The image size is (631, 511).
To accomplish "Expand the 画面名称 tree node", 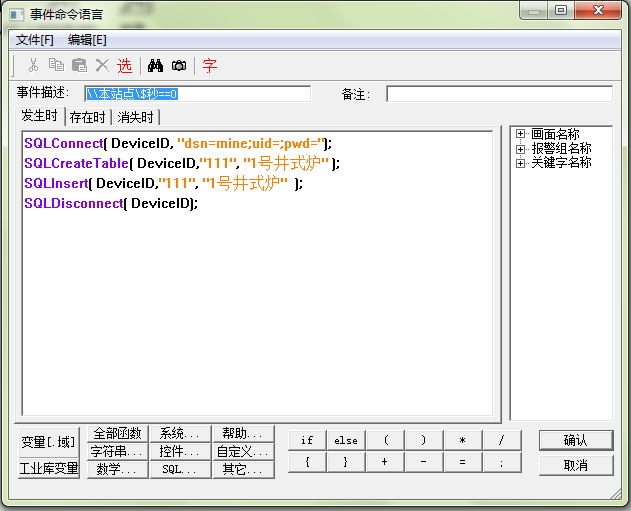I will (521, 134).
